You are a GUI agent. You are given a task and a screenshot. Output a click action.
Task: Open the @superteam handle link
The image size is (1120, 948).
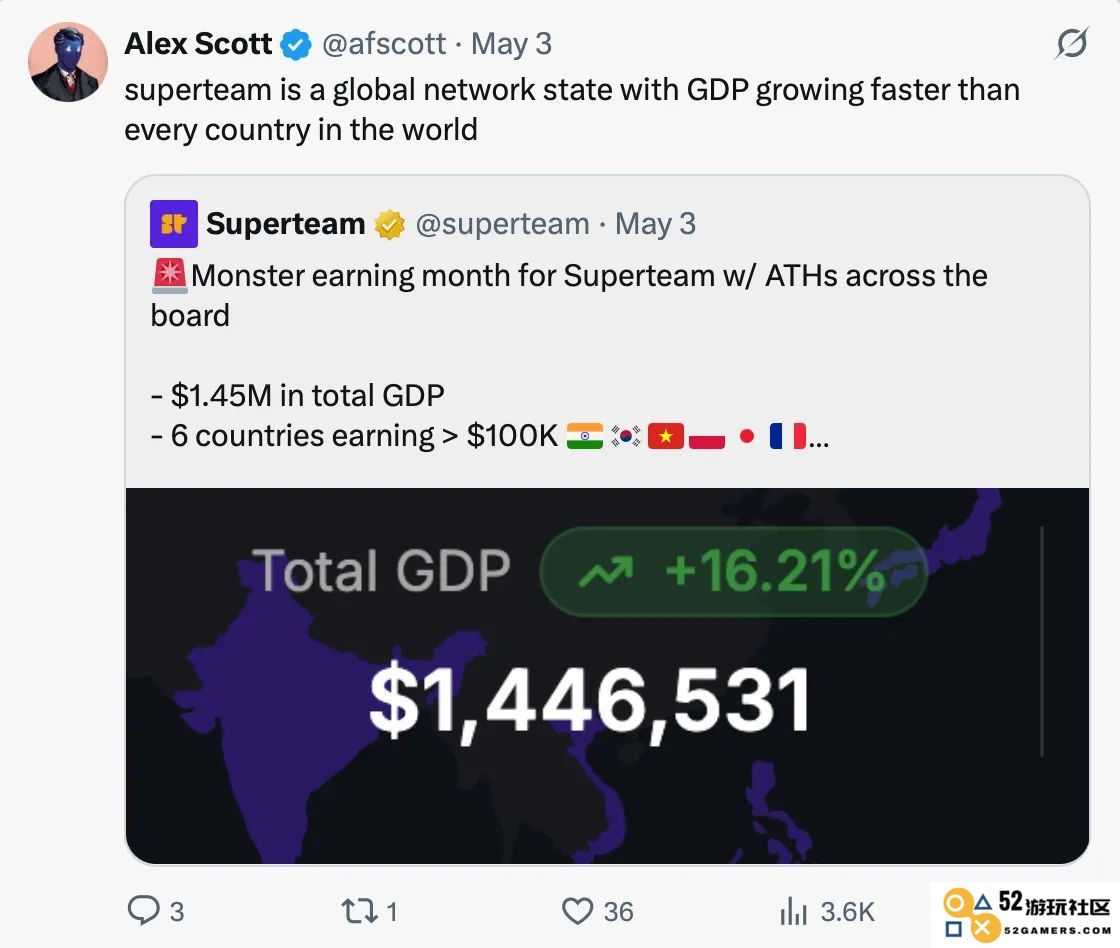tap(503, 224)
